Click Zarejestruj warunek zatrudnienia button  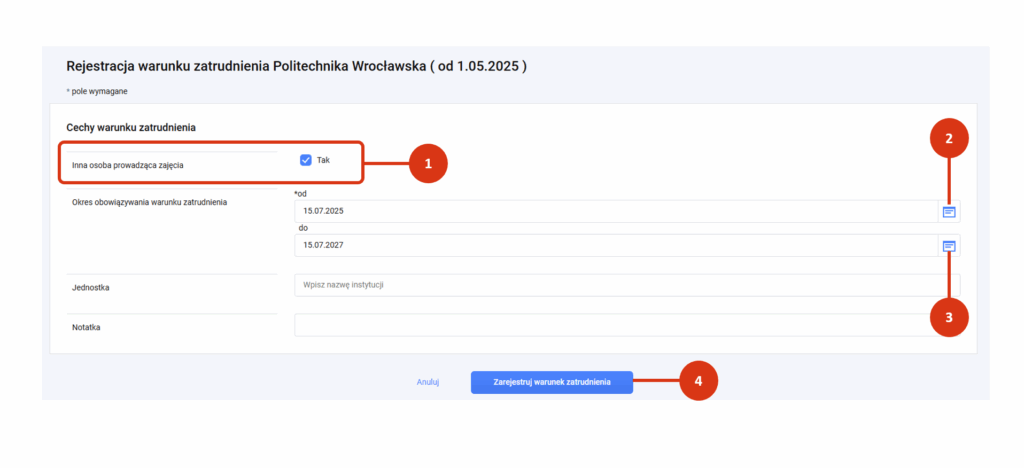click(x=552, y=382)
